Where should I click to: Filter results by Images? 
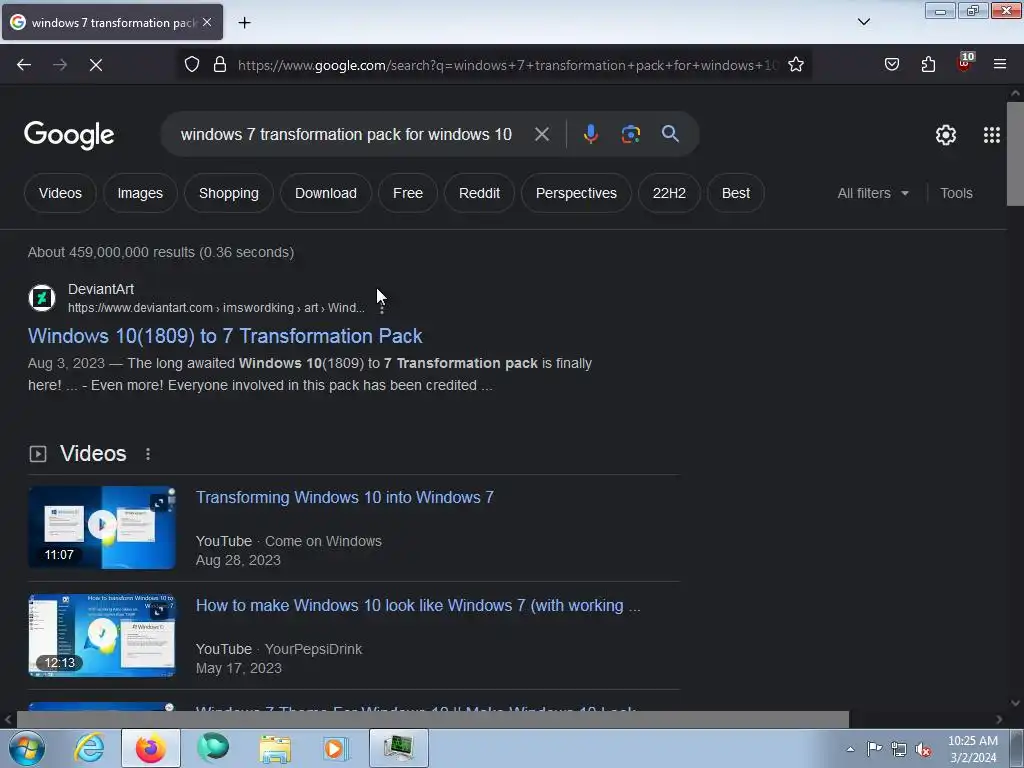pyautogui.click(x=140, y=193)
